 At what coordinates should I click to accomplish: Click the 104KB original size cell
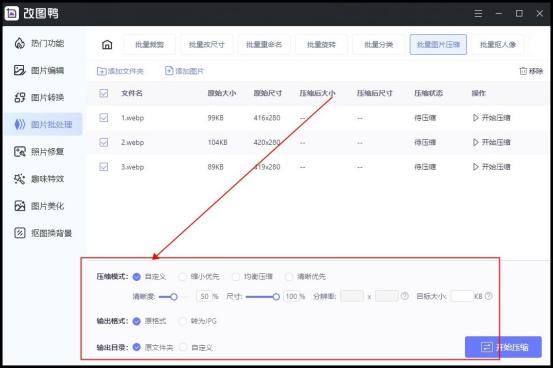[217, 142]
